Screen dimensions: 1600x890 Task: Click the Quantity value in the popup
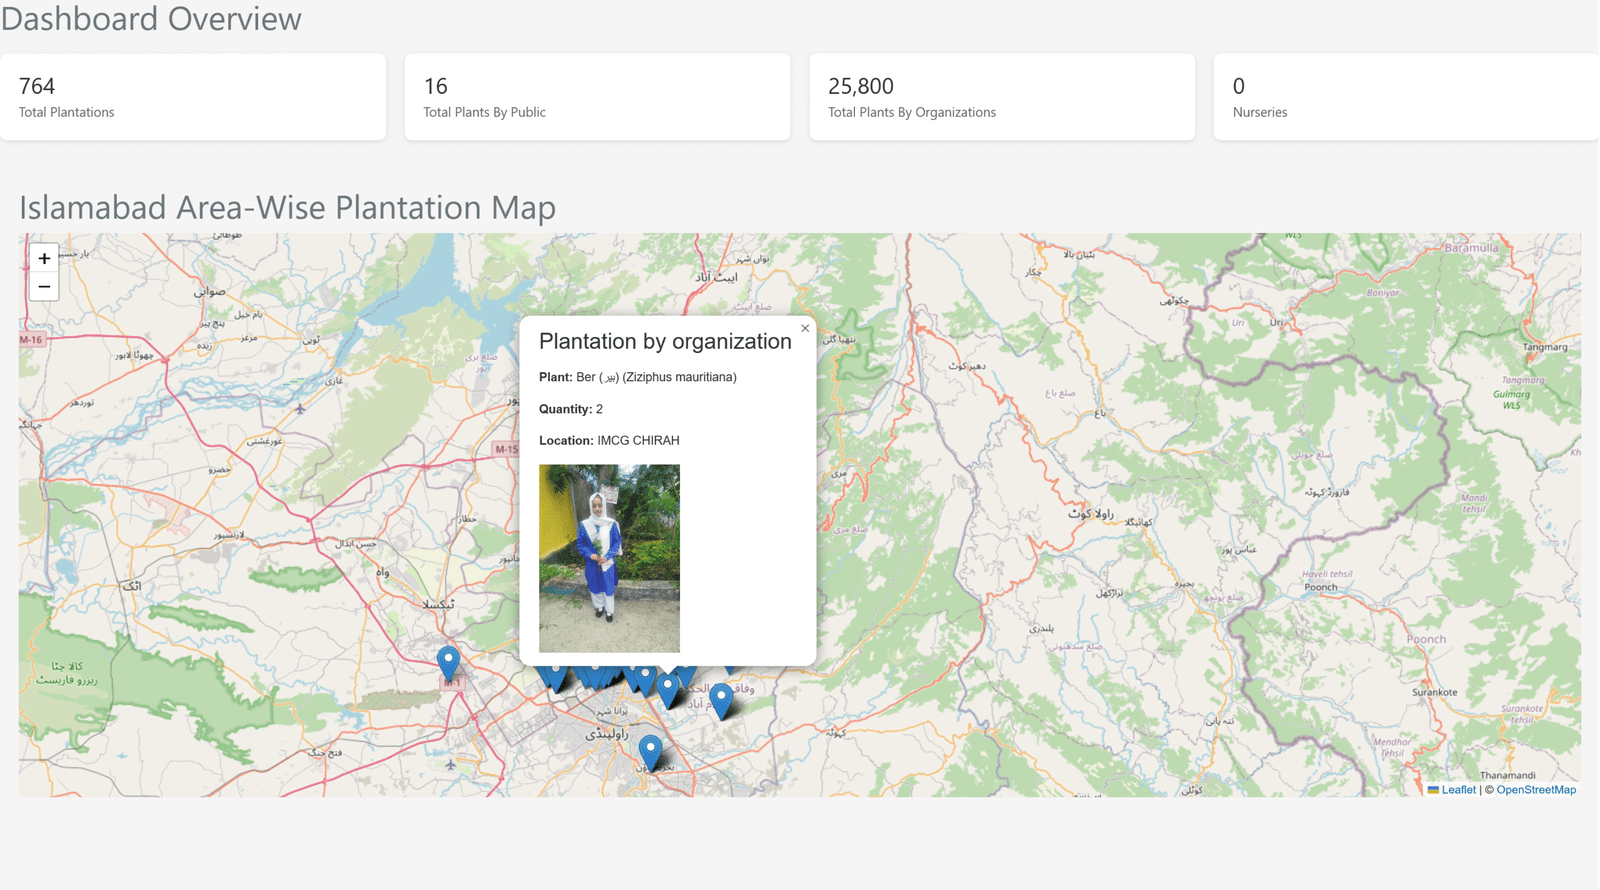(x=599, y=409)
